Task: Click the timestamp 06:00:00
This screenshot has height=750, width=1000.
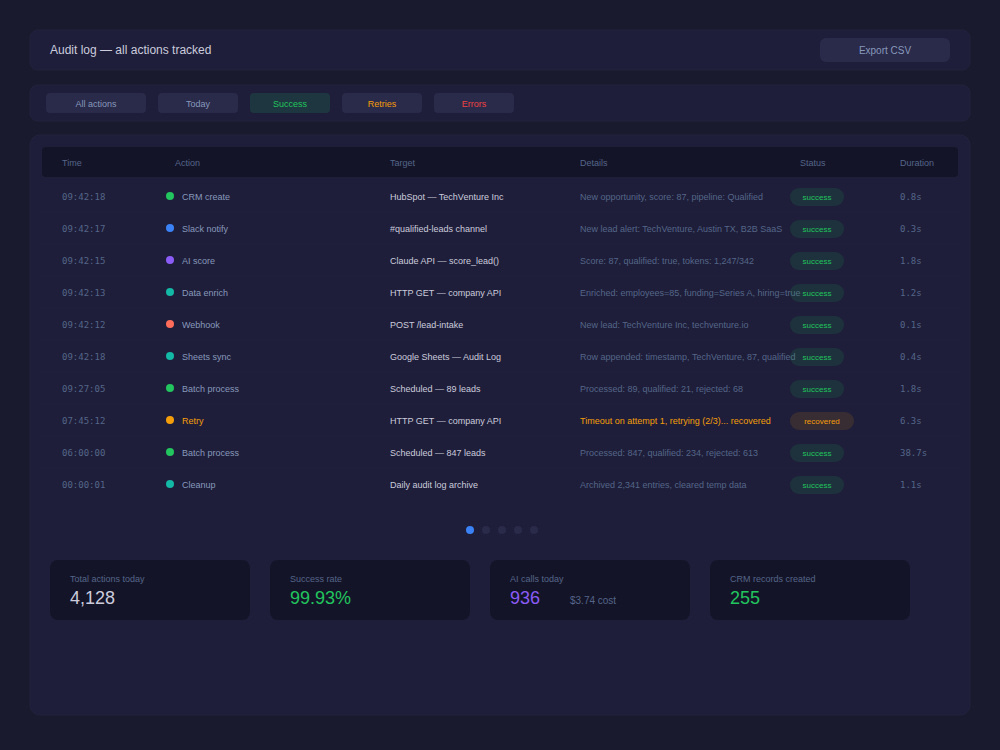Action: pos(84,453)
